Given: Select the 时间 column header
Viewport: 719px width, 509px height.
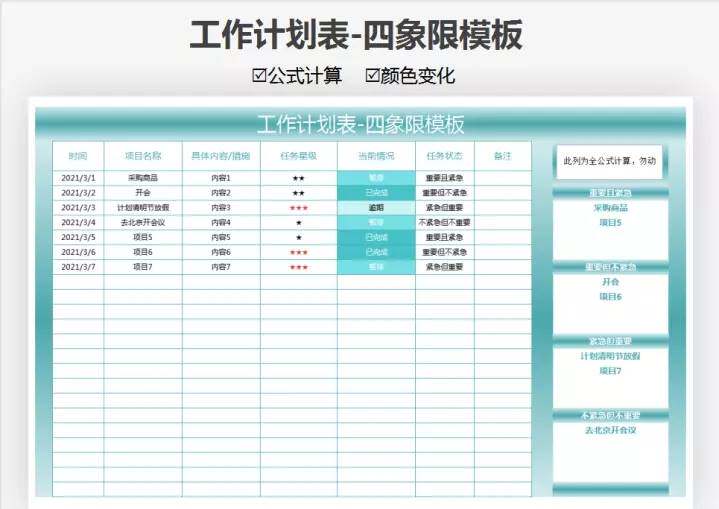Looking at the screenshot, I should pos(78,156).
